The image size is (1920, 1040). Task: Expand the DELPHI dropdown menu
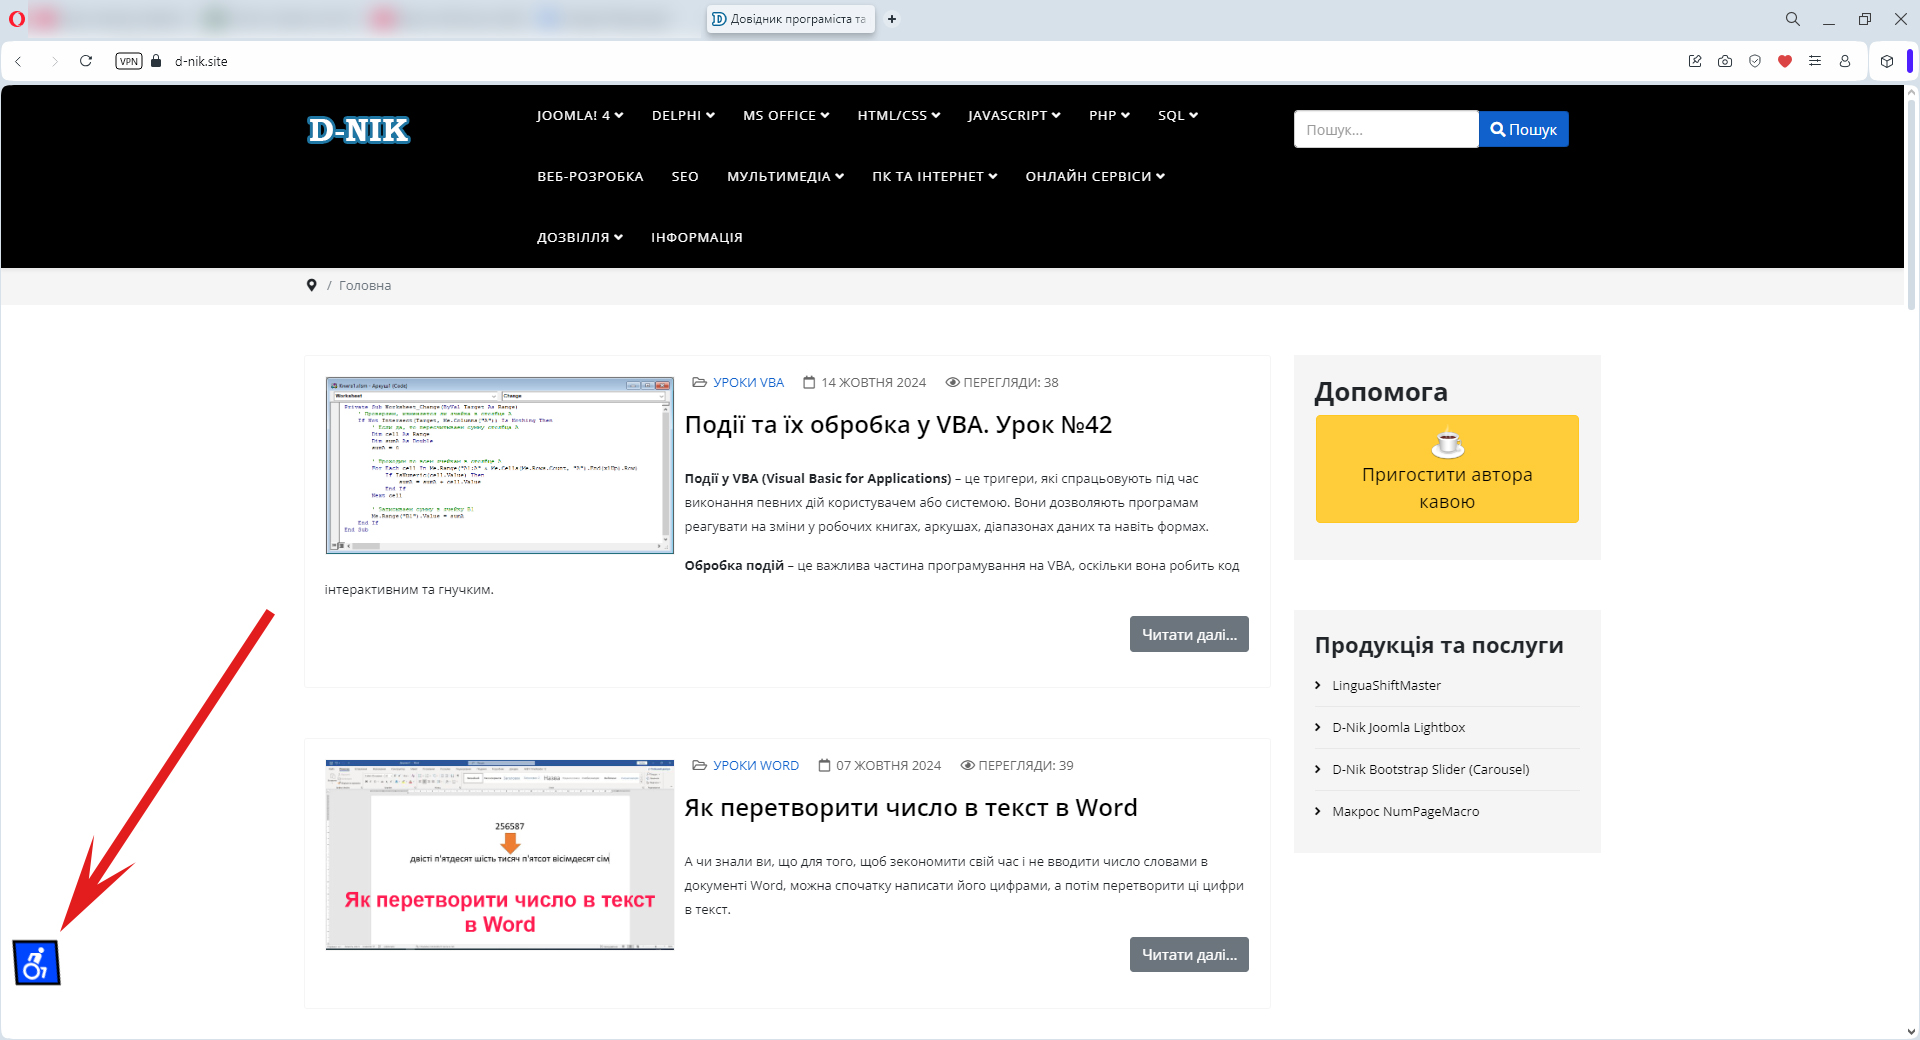683,115
